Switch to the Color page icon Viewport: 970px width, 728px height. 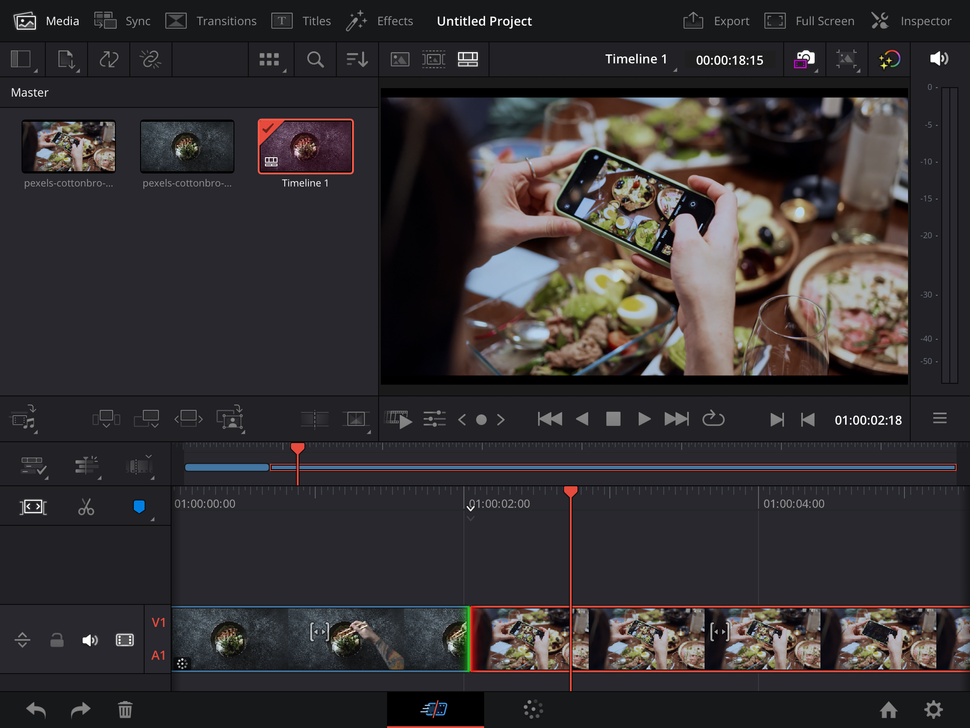pyautogui.click(x=533, y=709)
